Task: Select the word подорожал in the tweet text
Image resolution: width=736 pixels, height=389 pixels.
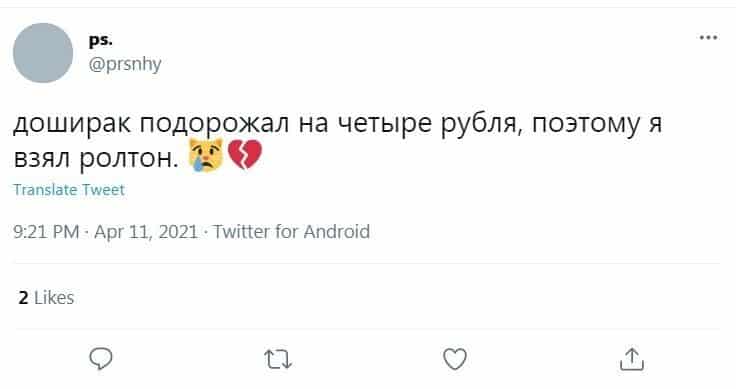Action: [215, 125]
